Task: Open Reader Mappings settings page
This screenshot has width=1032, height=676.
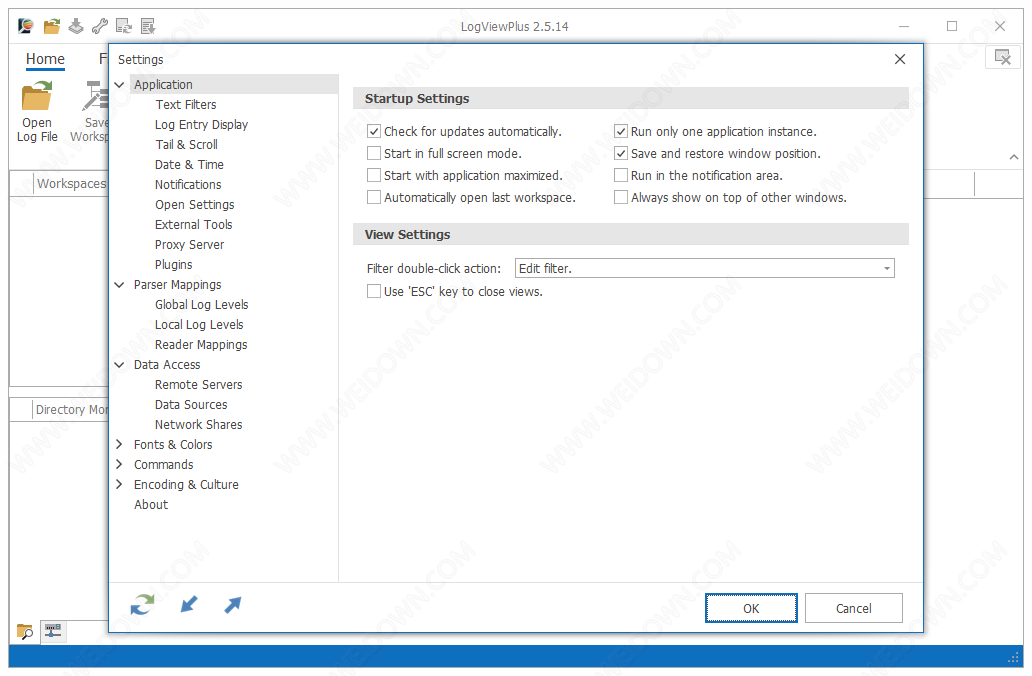Action: tap(201, 345)
